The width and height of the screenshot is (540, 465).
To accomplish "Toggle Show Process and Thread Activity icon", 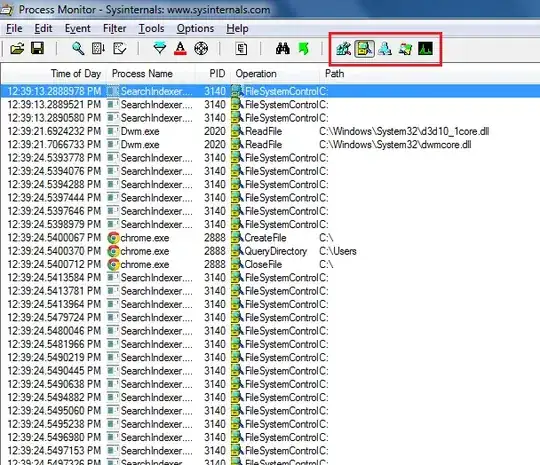I will point(405,49).
